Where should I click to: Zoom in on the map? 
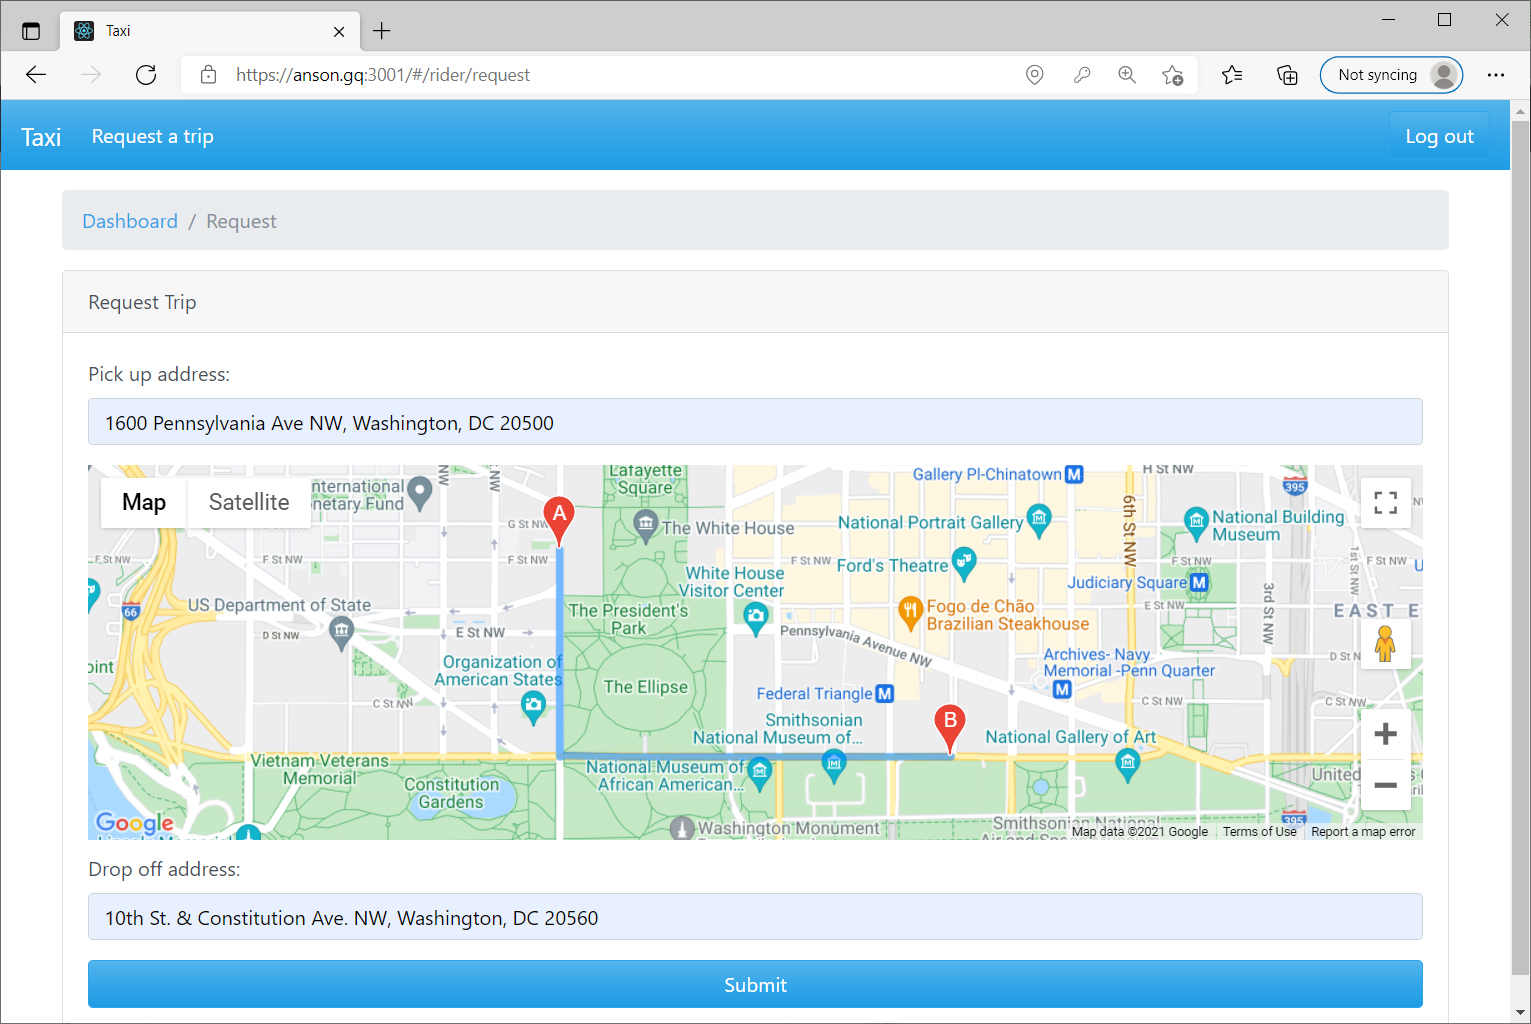(1385, 733)
